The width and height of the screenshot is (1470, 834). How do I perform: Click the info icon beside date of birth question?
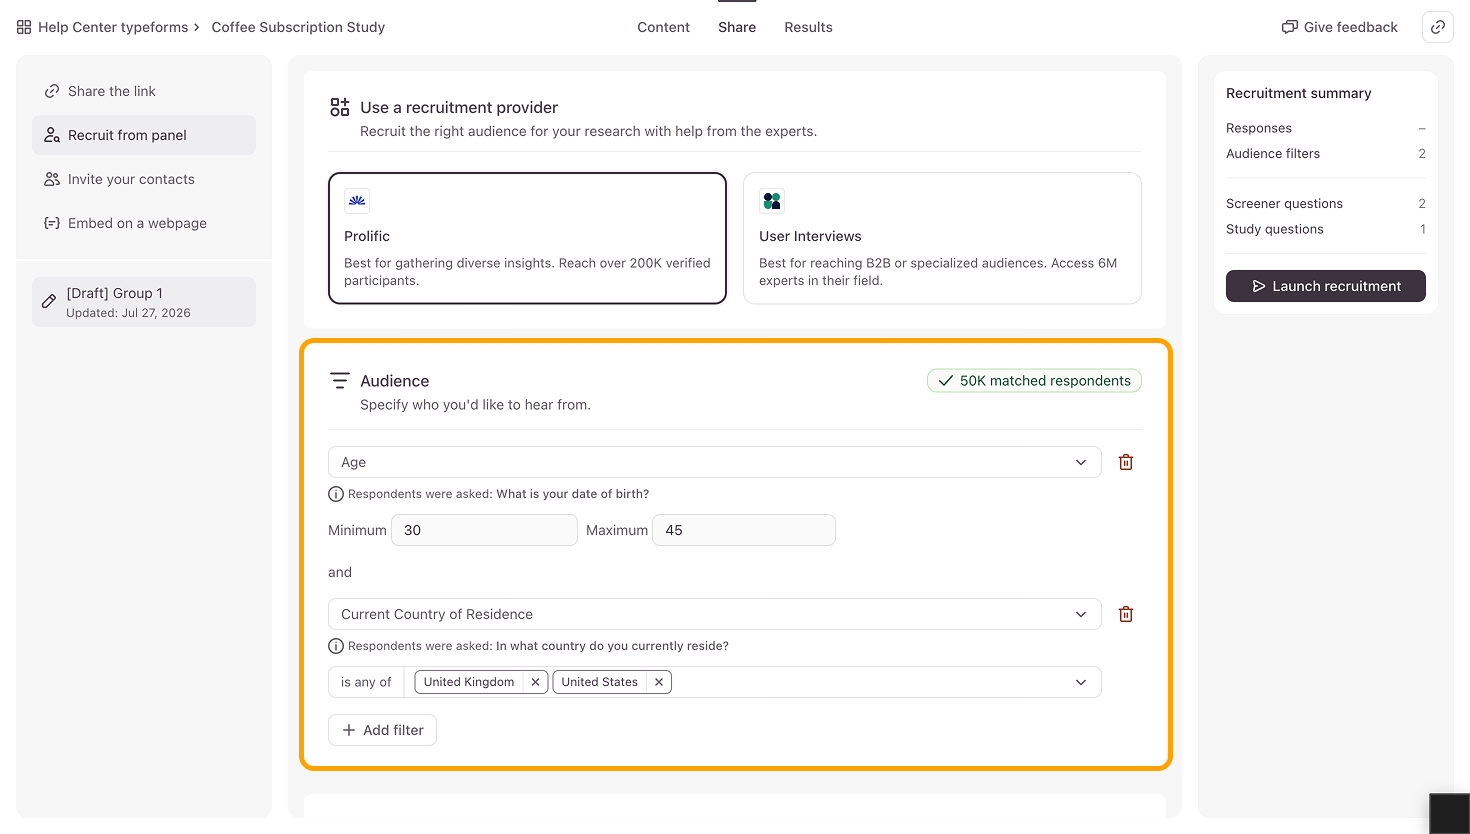pyautogui.click(x=336, y=494)
